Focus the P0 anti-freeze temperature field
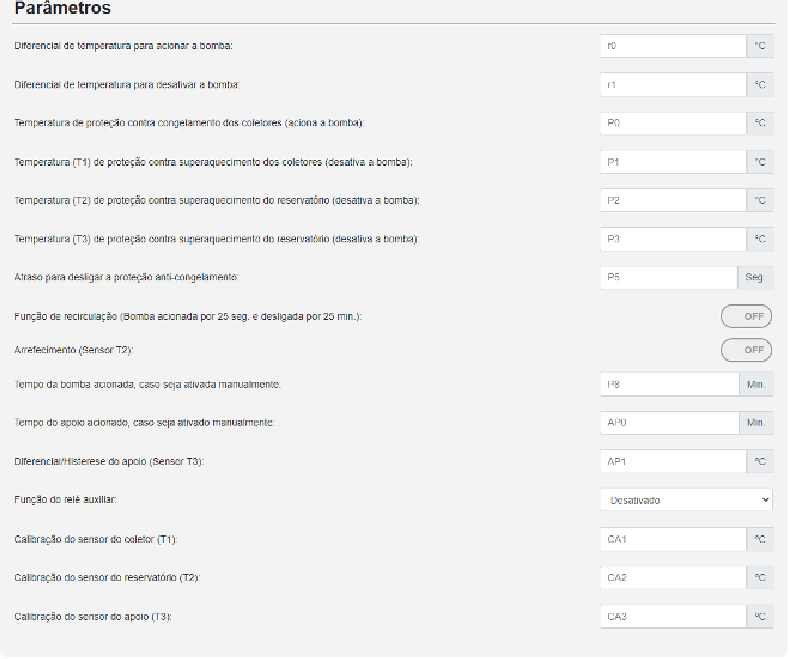The image size is (790, 659). tap(673, 123)
